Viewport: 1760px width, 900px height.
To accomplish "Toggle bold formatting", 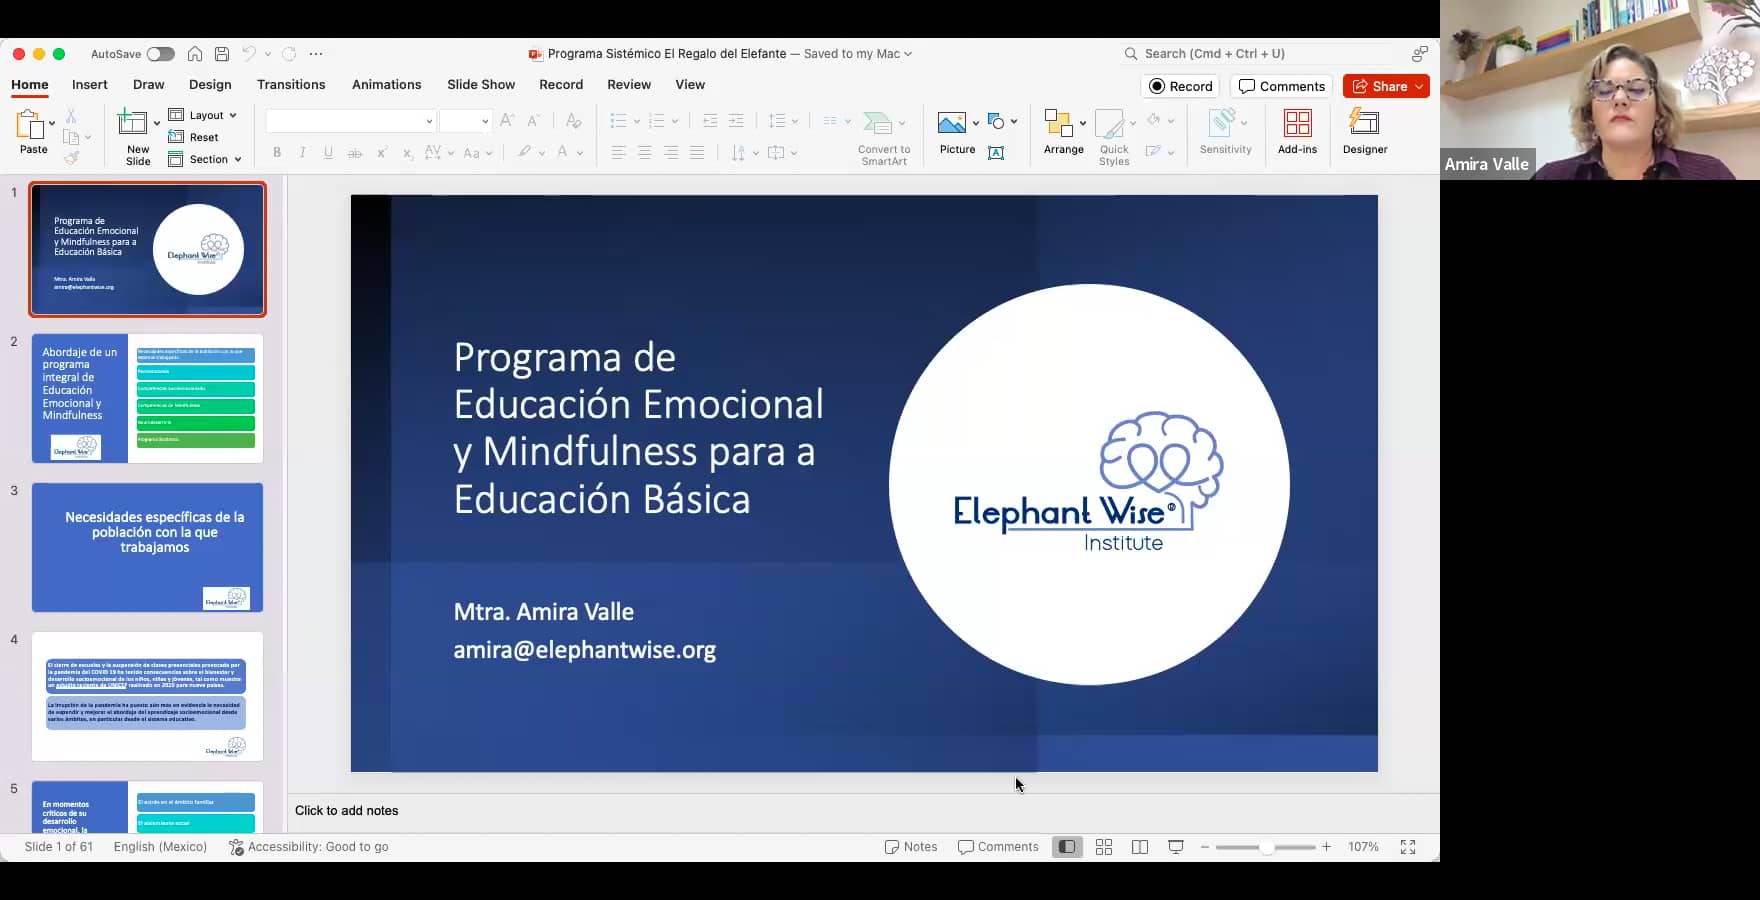I will (277, 152).
